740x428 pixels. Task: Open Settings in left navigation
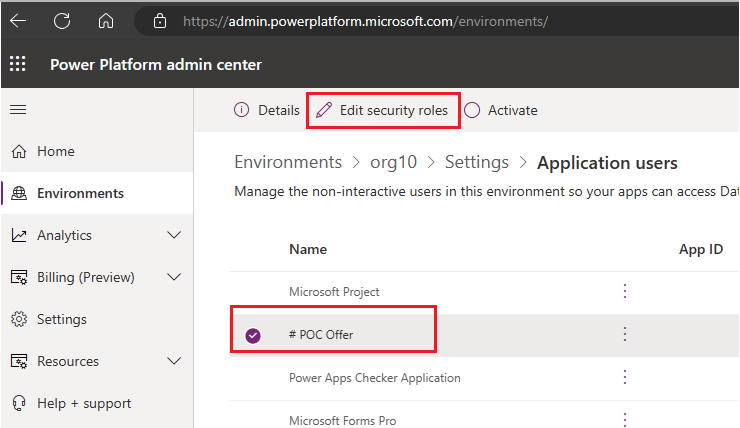61,319
